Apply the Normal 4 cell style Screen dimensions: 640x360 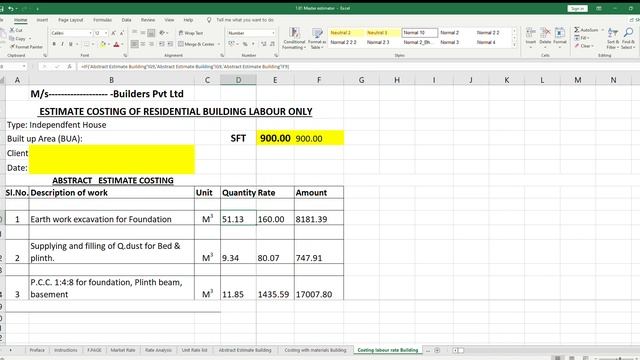click(x=492, y=42)
